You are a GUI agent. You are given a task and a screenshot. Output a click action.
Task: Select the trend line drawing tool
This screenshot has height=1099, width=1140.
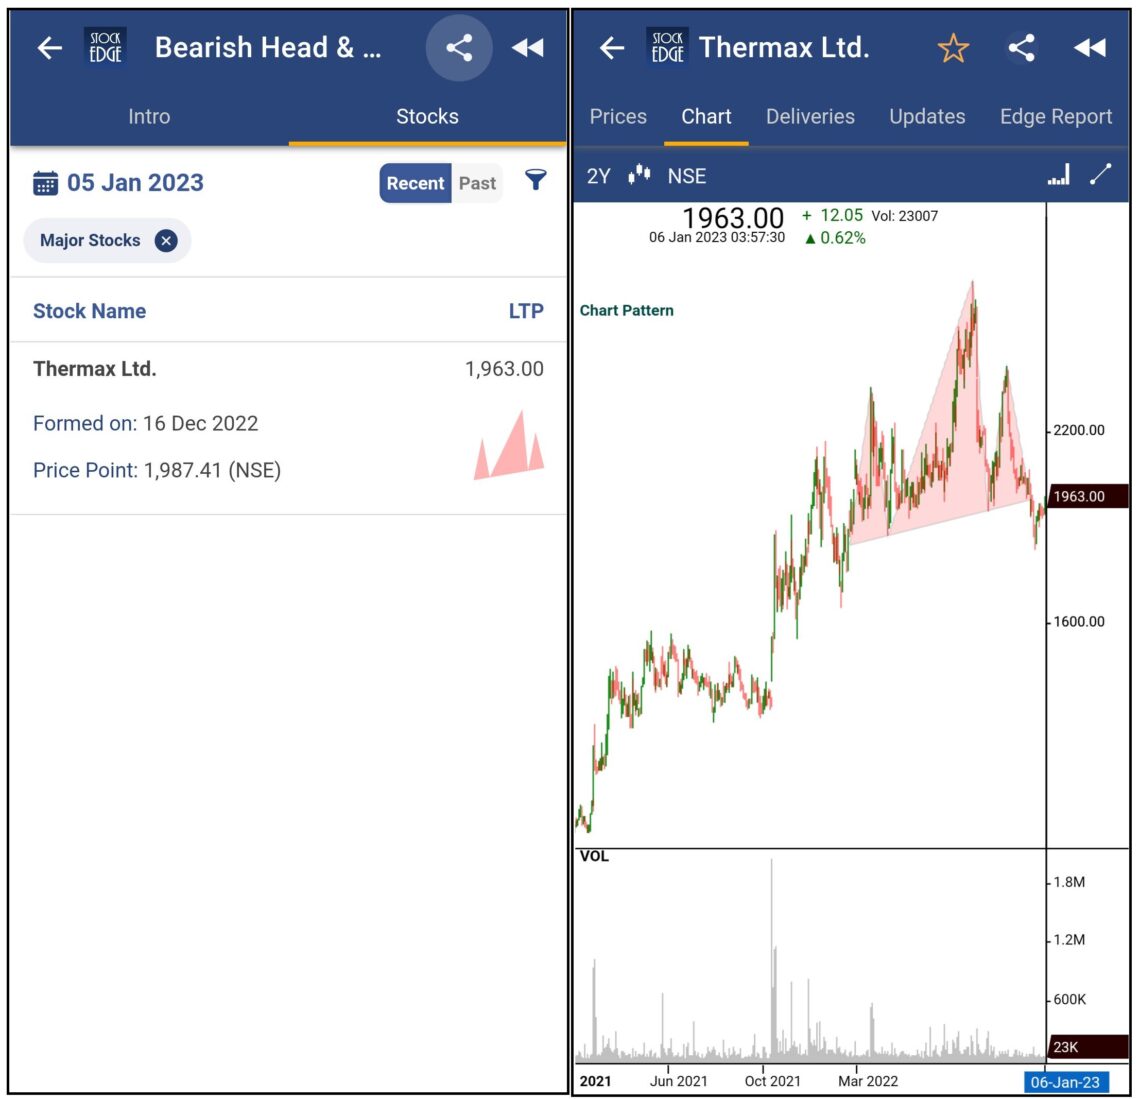[1101, 174]
